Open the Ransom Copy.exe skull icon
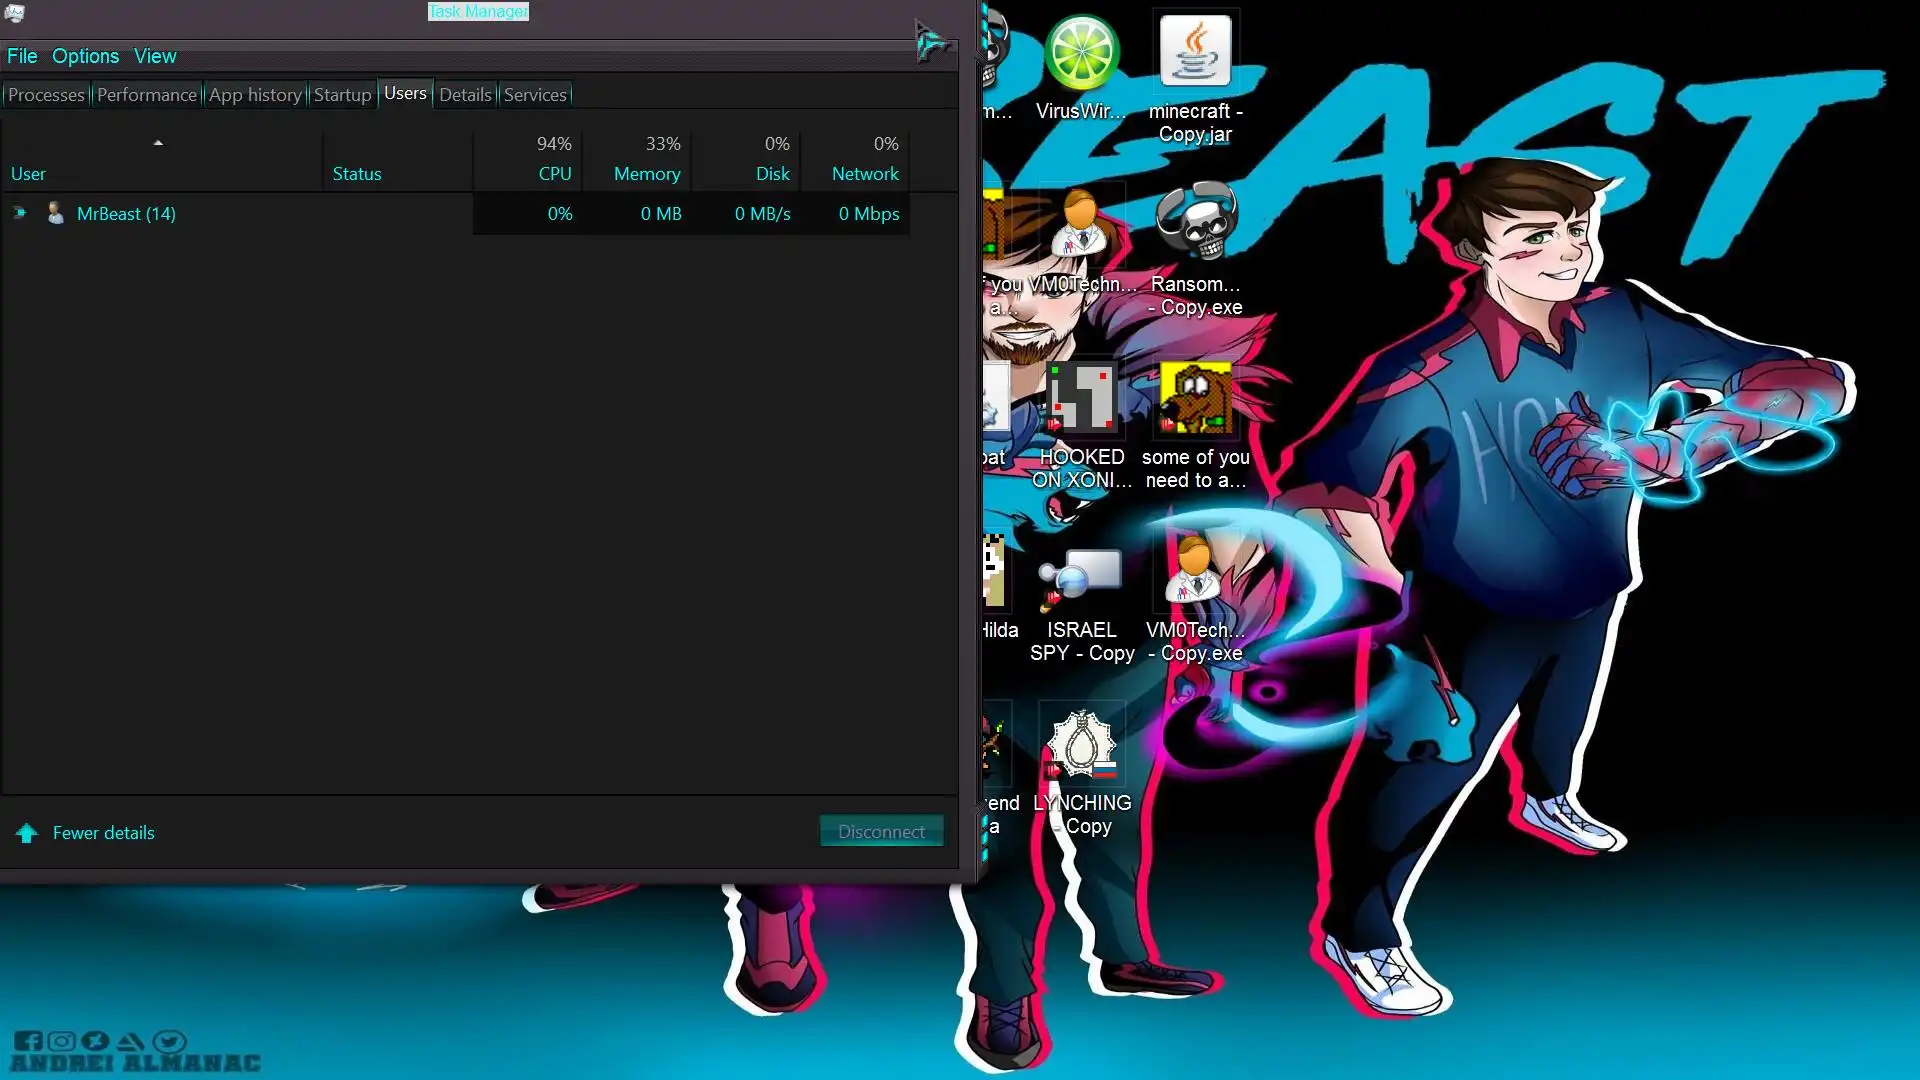The width and height of the screenshot is (1920, 1080). 1195,222
